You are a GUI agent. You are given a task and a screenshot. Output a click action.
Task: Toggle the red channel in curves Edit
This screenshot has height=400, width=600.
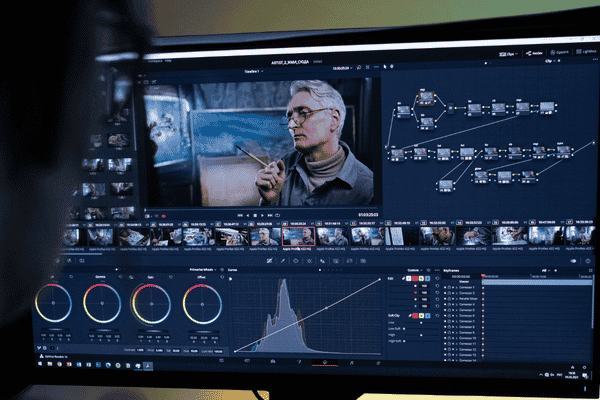click(x=415, y=279)
